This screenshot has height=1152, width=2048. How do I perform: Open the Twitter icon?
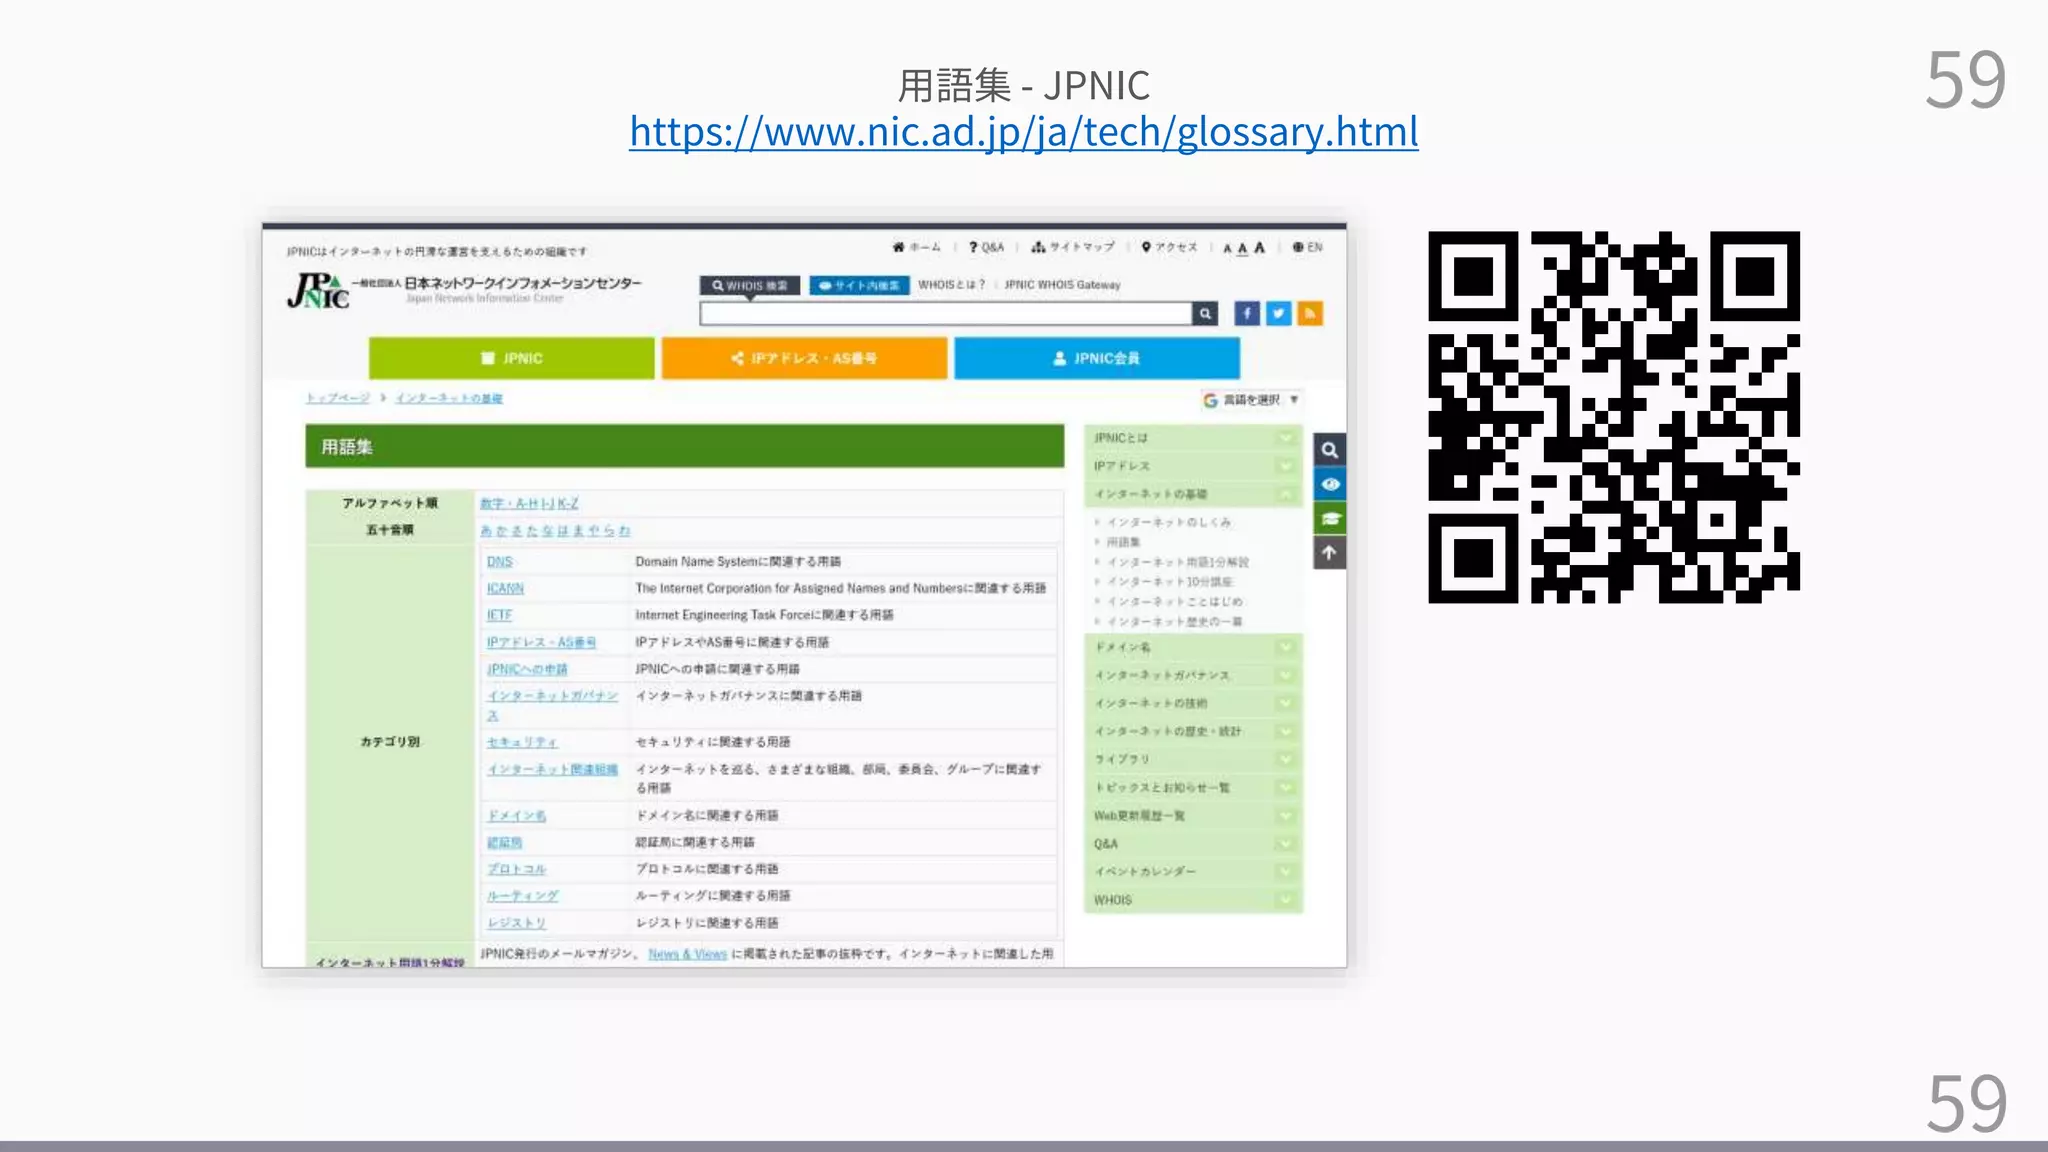tap(1278, 314)
